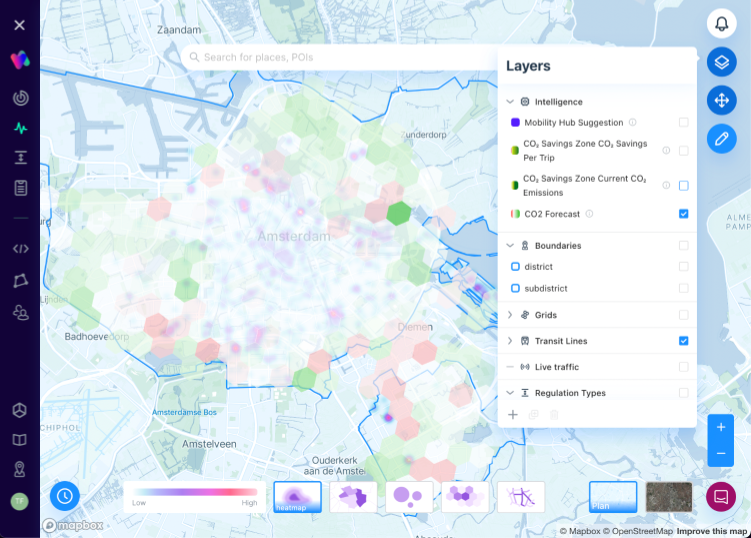Open the notifications bell

point(721,24)
